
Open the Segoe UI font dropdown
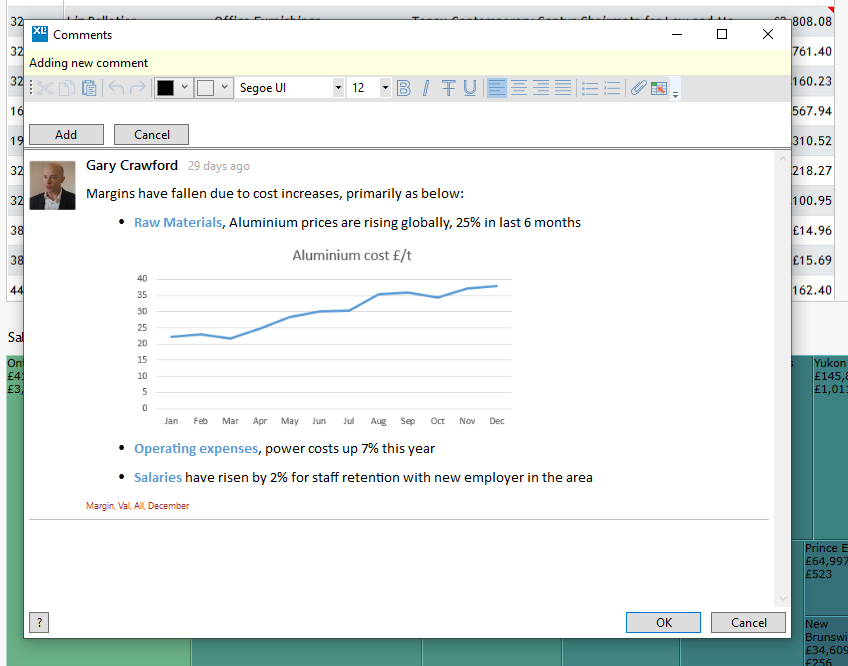tap(338, 88)
